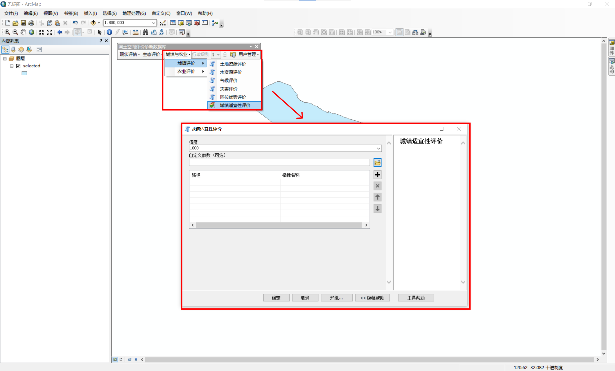Expand the 城镇评价 submenu entry
This screenshot has width=615, height=371.
[x=186, y=63]
